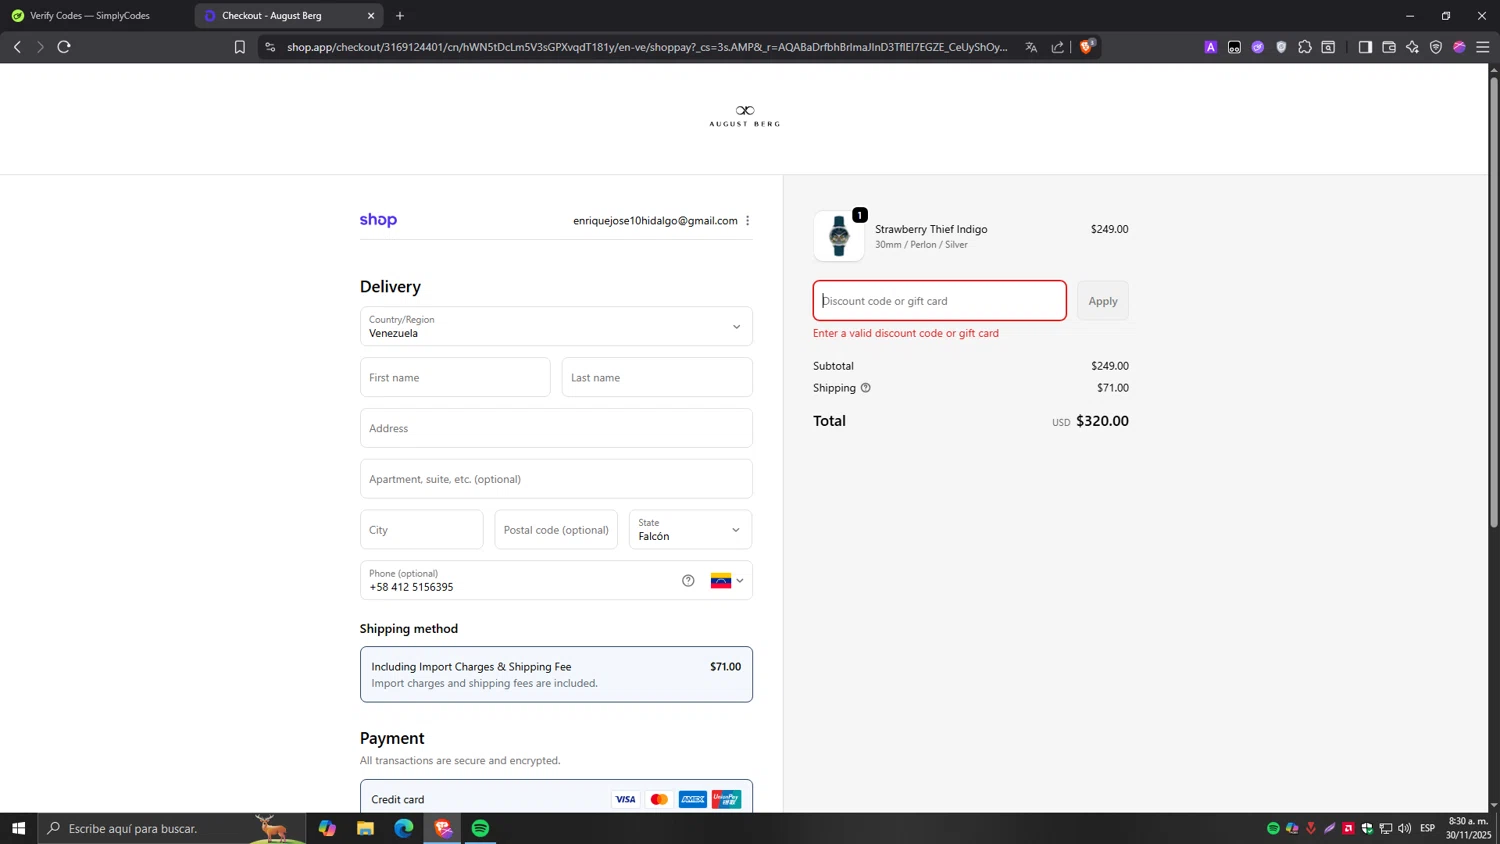Click the Enter a valid discount code error text
The height and width of the screenshot is (844, 1500).
906,333
